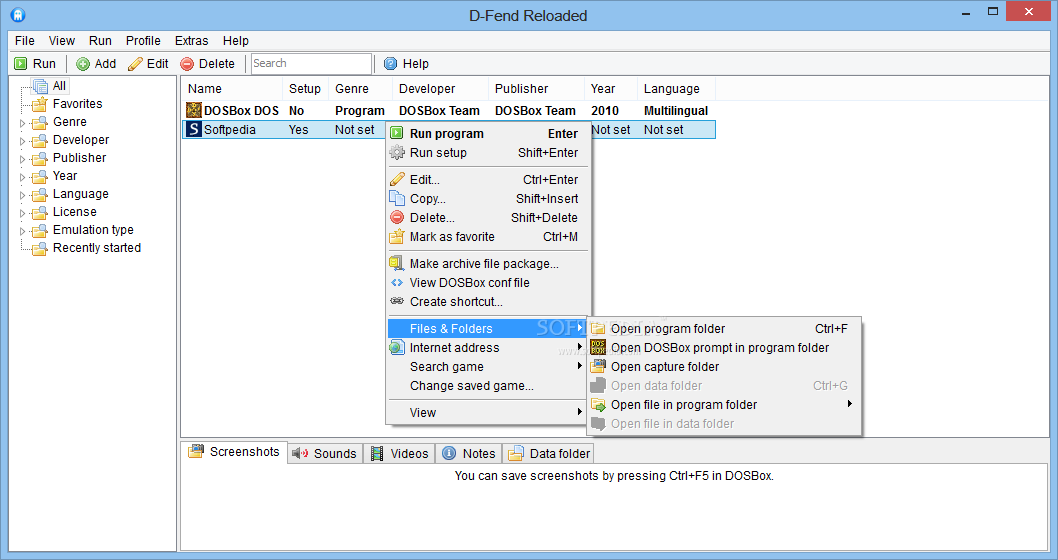Switch to the Videos tab
The height and width of the screenshot is (560, 1058).
pyautogui.click(x=401, y=453)
